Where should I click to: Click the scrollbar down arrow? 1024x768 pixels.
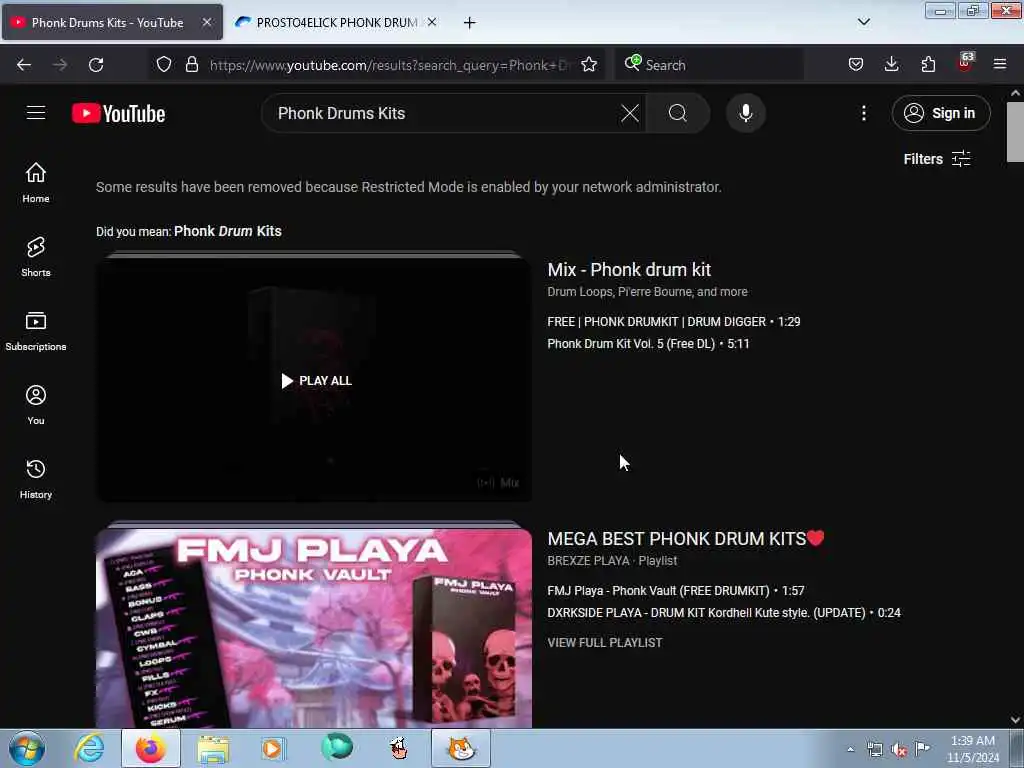click(1015, 720)
